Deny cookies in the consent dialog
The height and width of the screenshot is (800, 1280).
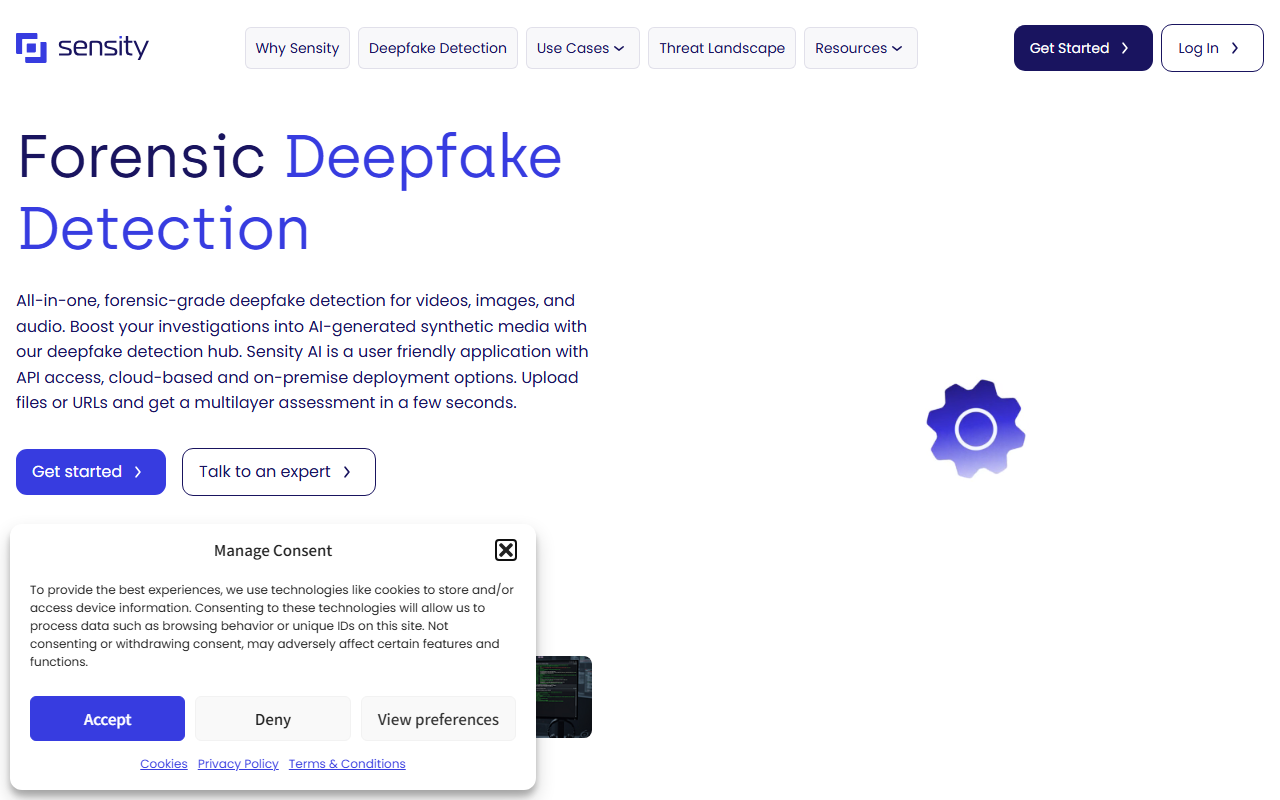pyautogui.click(x=273, y=719)
